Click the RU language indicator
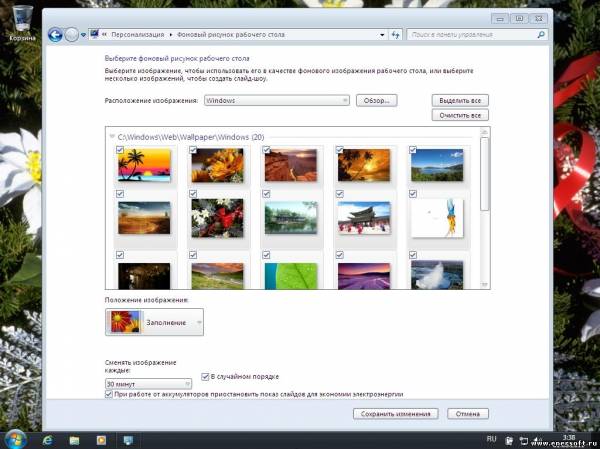The image size is (600, 449). [x=491, y=439]
